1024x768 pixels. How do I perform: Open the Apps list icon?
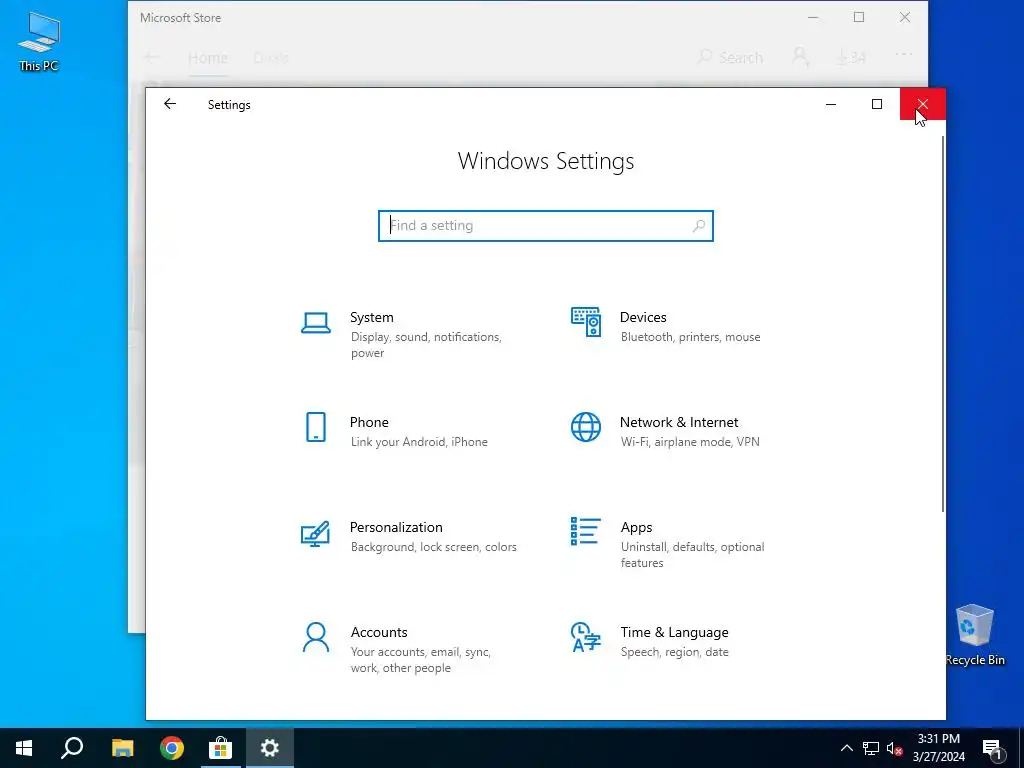[x=586, y=532]
